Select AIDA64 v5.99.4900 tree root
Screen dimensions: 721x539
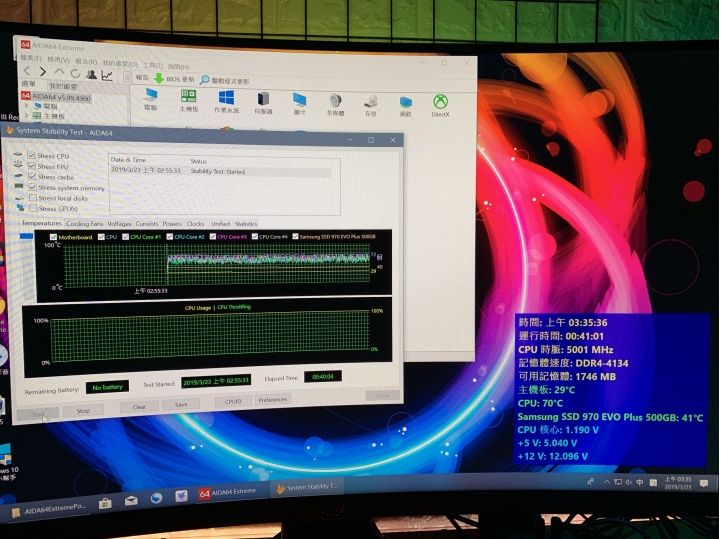[x=56, y=97]
